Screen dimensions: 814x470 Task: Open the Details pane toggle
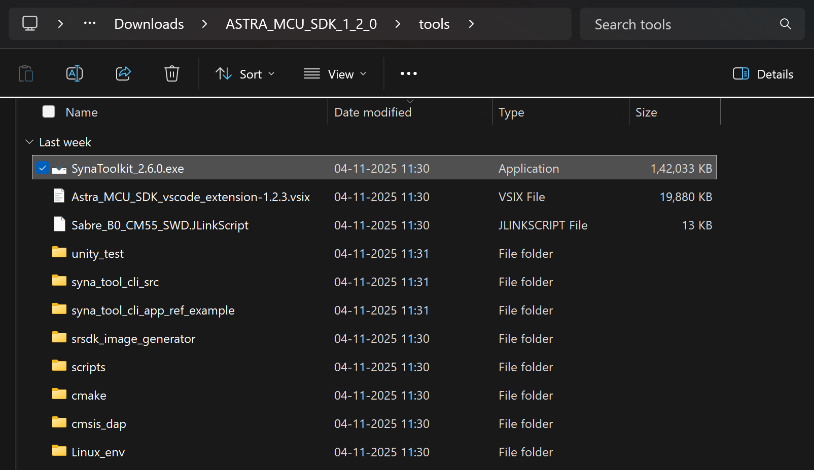tap(763, 74)
